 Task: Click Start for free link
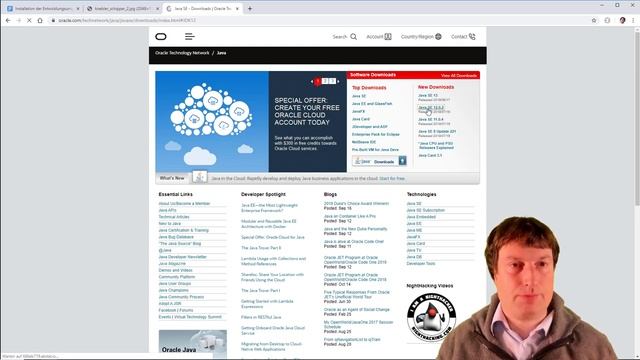point(392,179)
